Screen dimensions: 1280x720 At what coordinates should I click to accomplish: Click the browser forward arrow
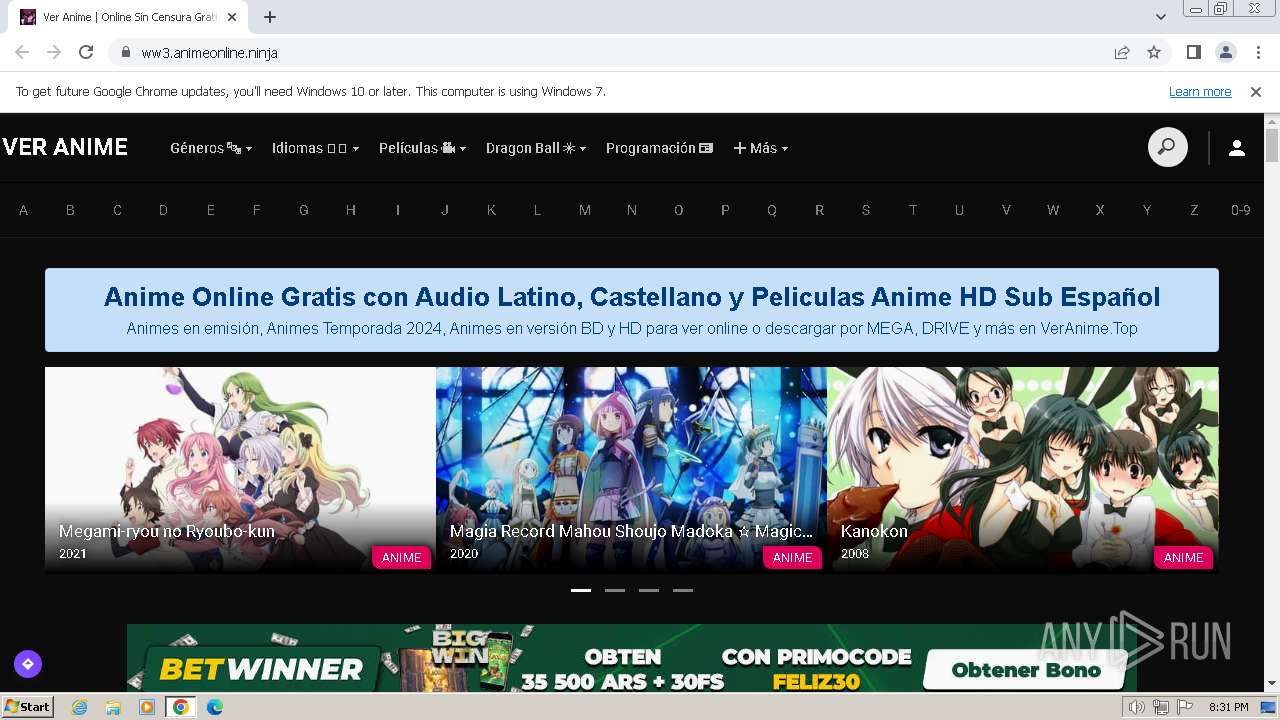pos(54,52)
